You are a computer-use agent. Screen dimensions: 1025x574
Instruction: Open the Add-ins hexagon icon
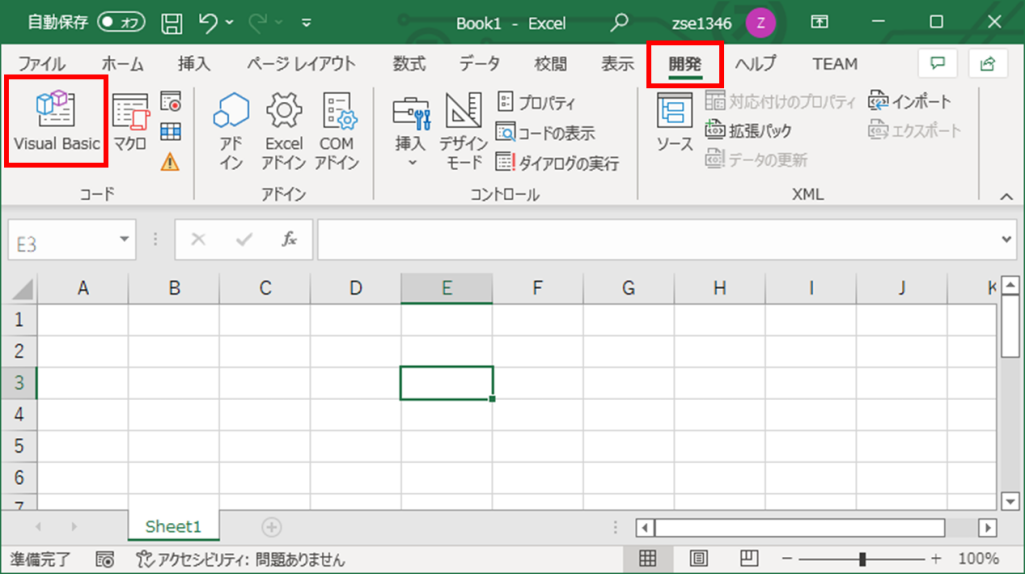tap(231, 130)
